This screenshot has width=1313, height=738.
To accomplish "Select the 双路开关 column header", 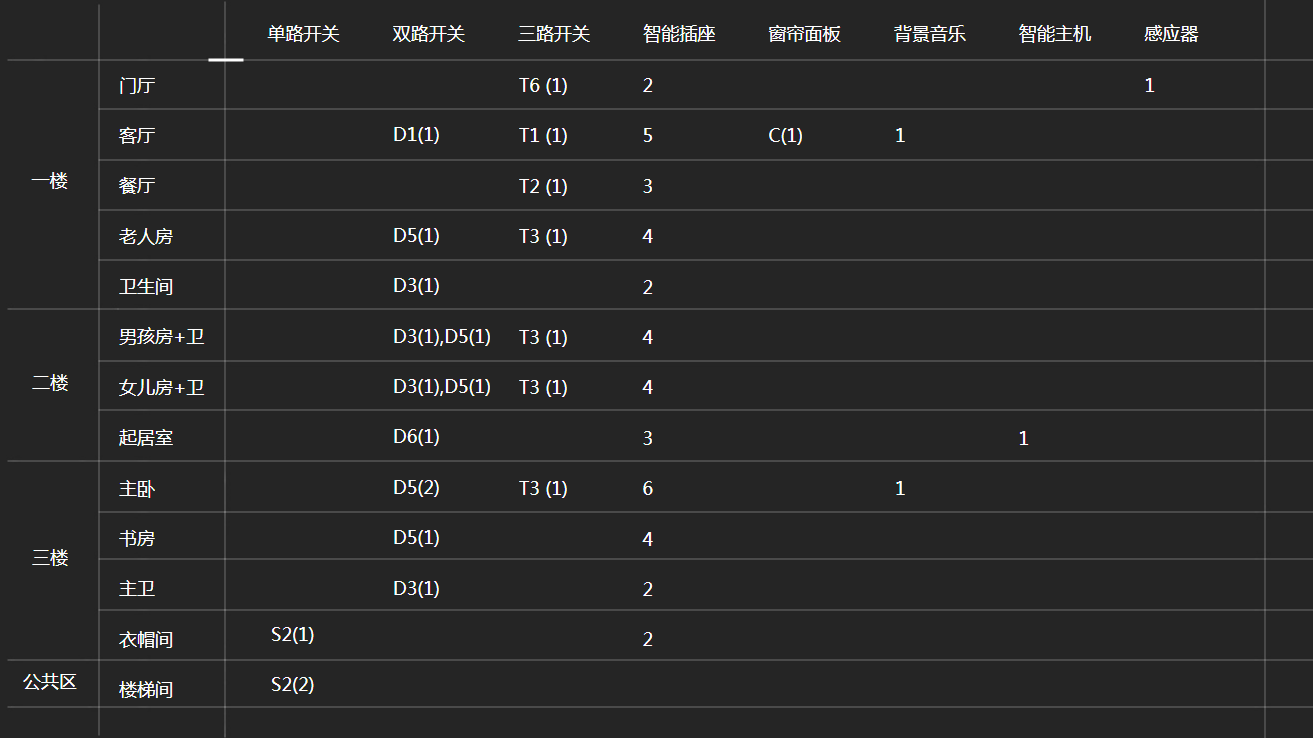I will (429, 34).
